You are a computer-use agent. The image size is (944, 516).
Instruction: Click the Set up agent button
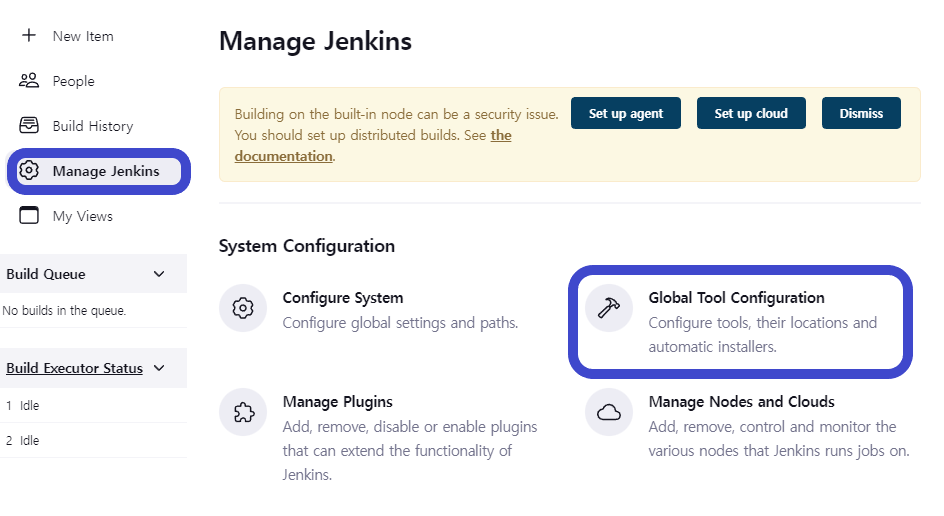(x=626, y=113)
